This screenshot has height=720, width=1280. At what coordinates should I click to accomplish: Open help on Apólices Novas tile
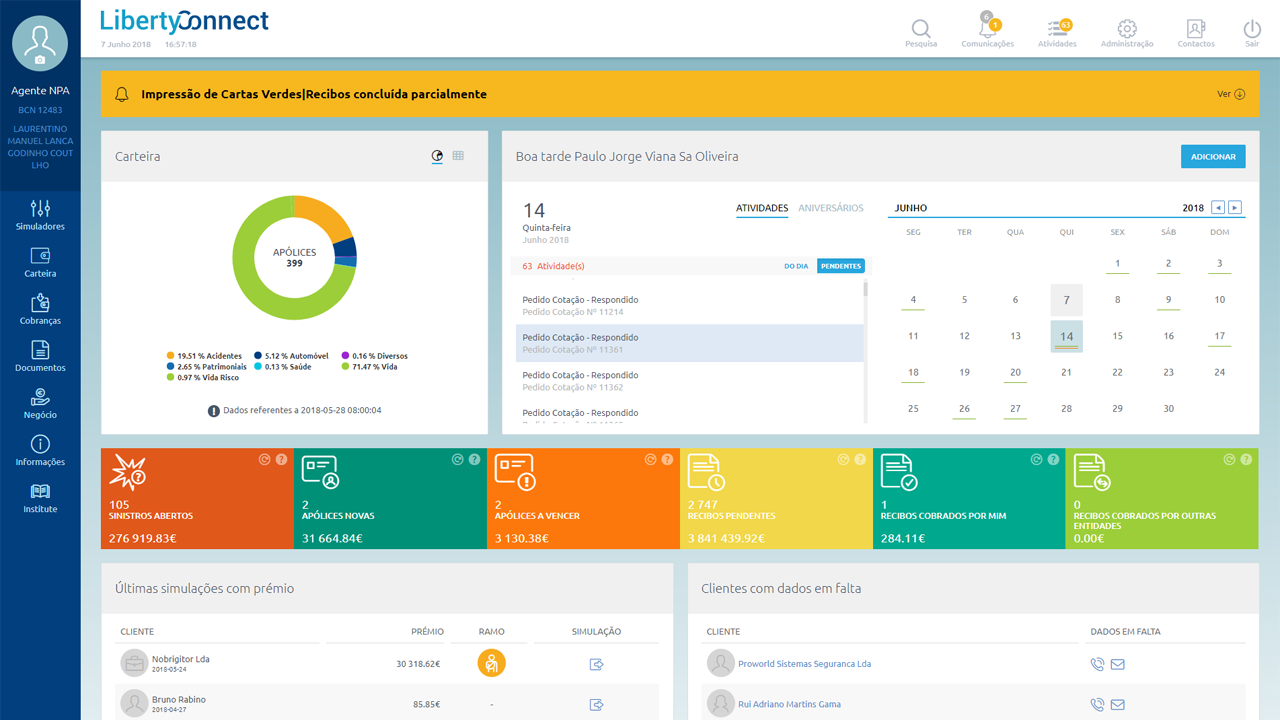tap(474, 460)
